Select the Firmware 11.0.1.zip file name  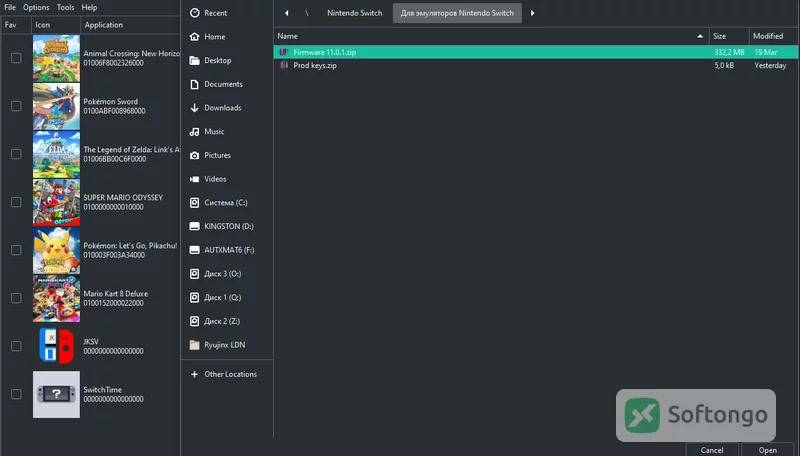(324, 52)
